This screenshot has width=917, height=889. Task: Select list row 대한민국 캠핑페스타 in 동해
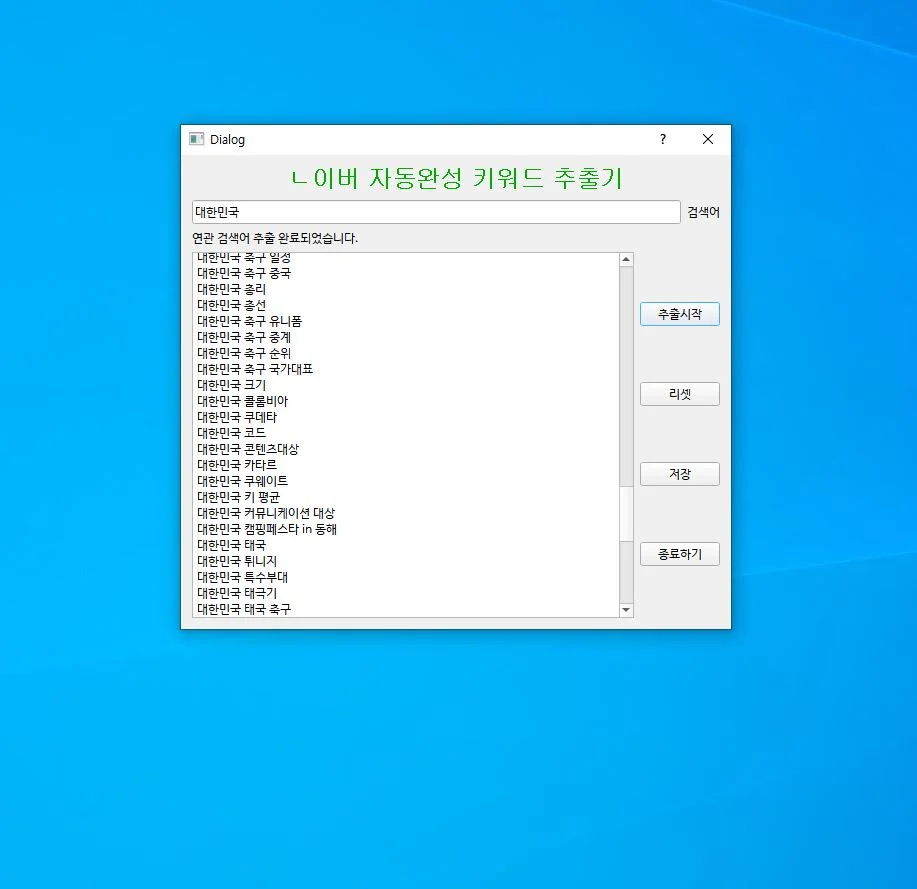click(x=405, y=529)
